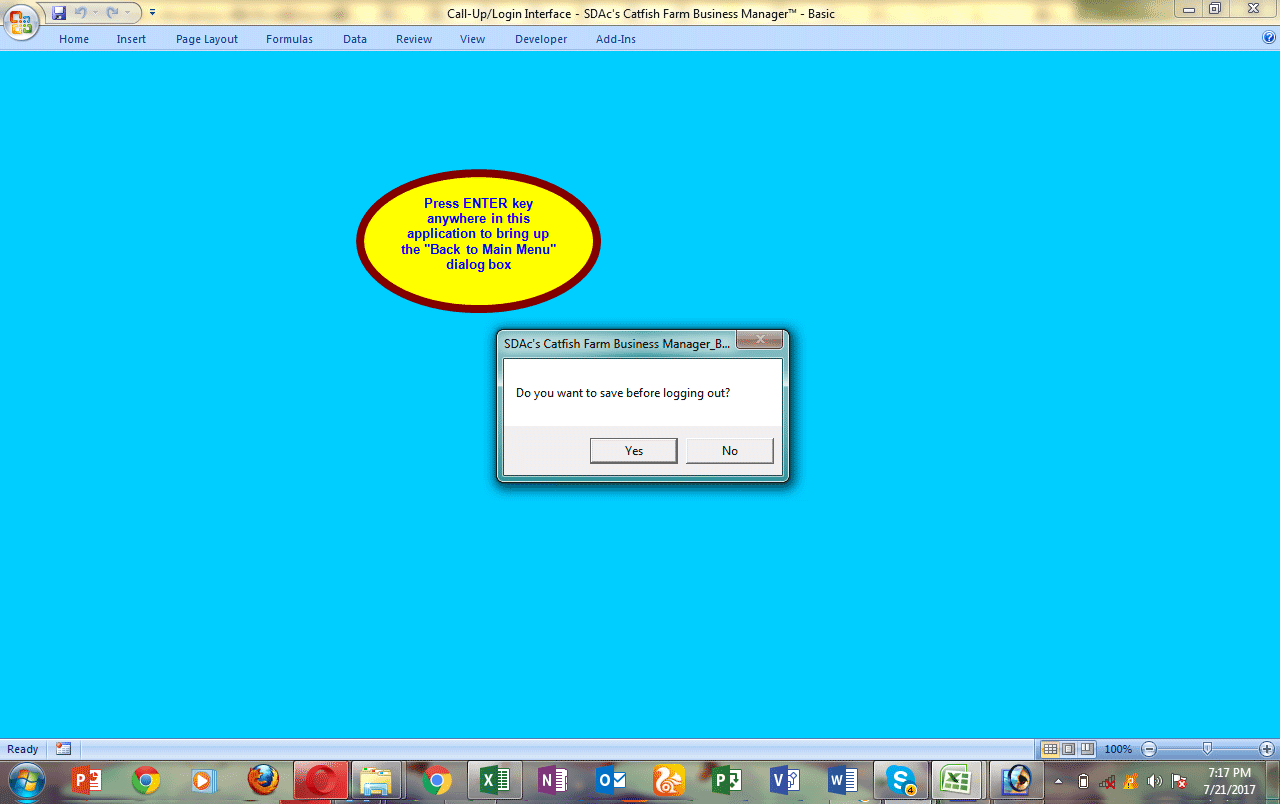Open OneNote from the taskbar
Image resolution: width=1280 pixels, height=804 pixels.
click(553, 781)
